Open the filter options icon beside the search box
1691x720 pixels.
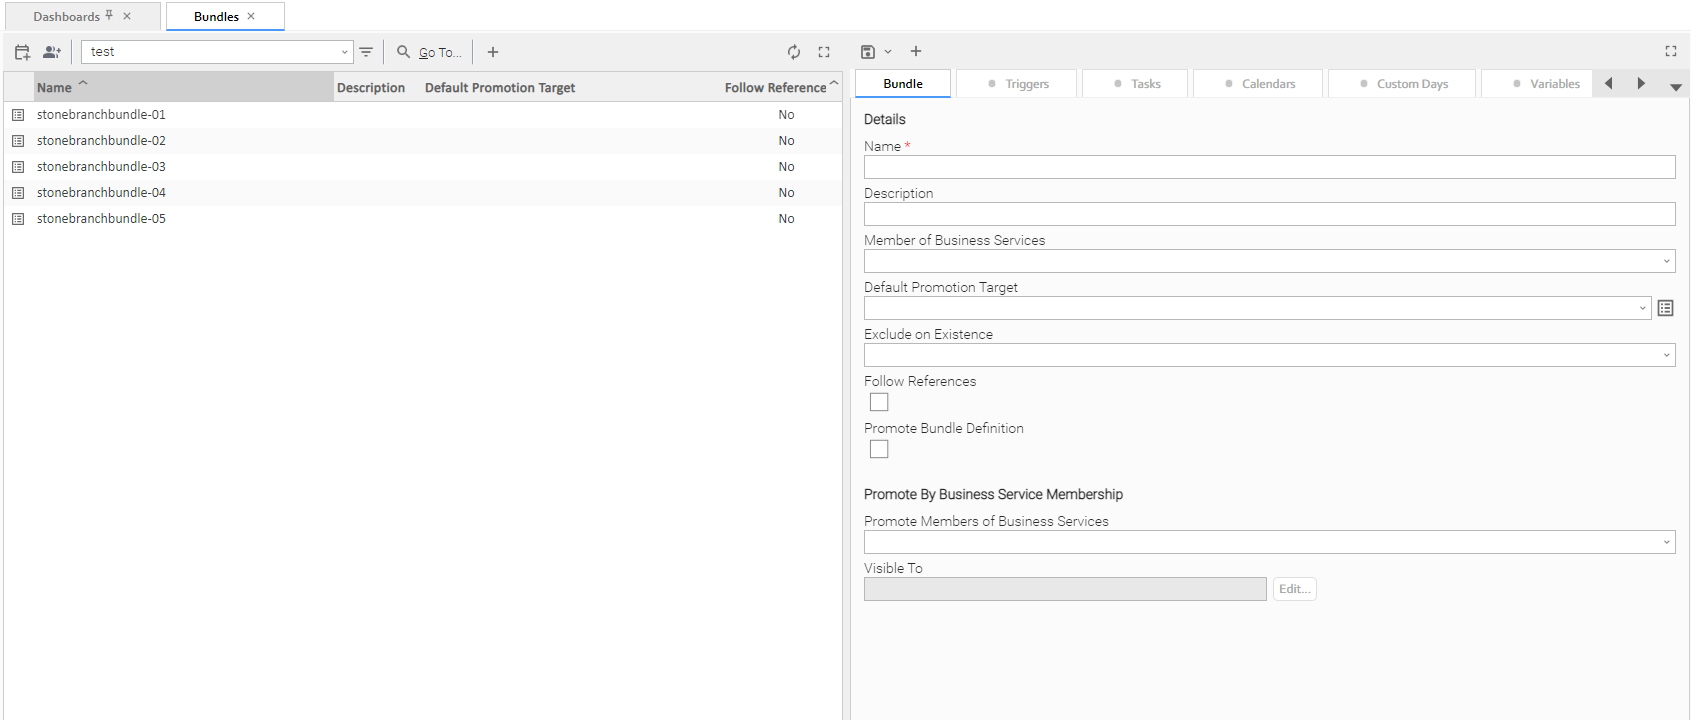(x=366, y=52)
